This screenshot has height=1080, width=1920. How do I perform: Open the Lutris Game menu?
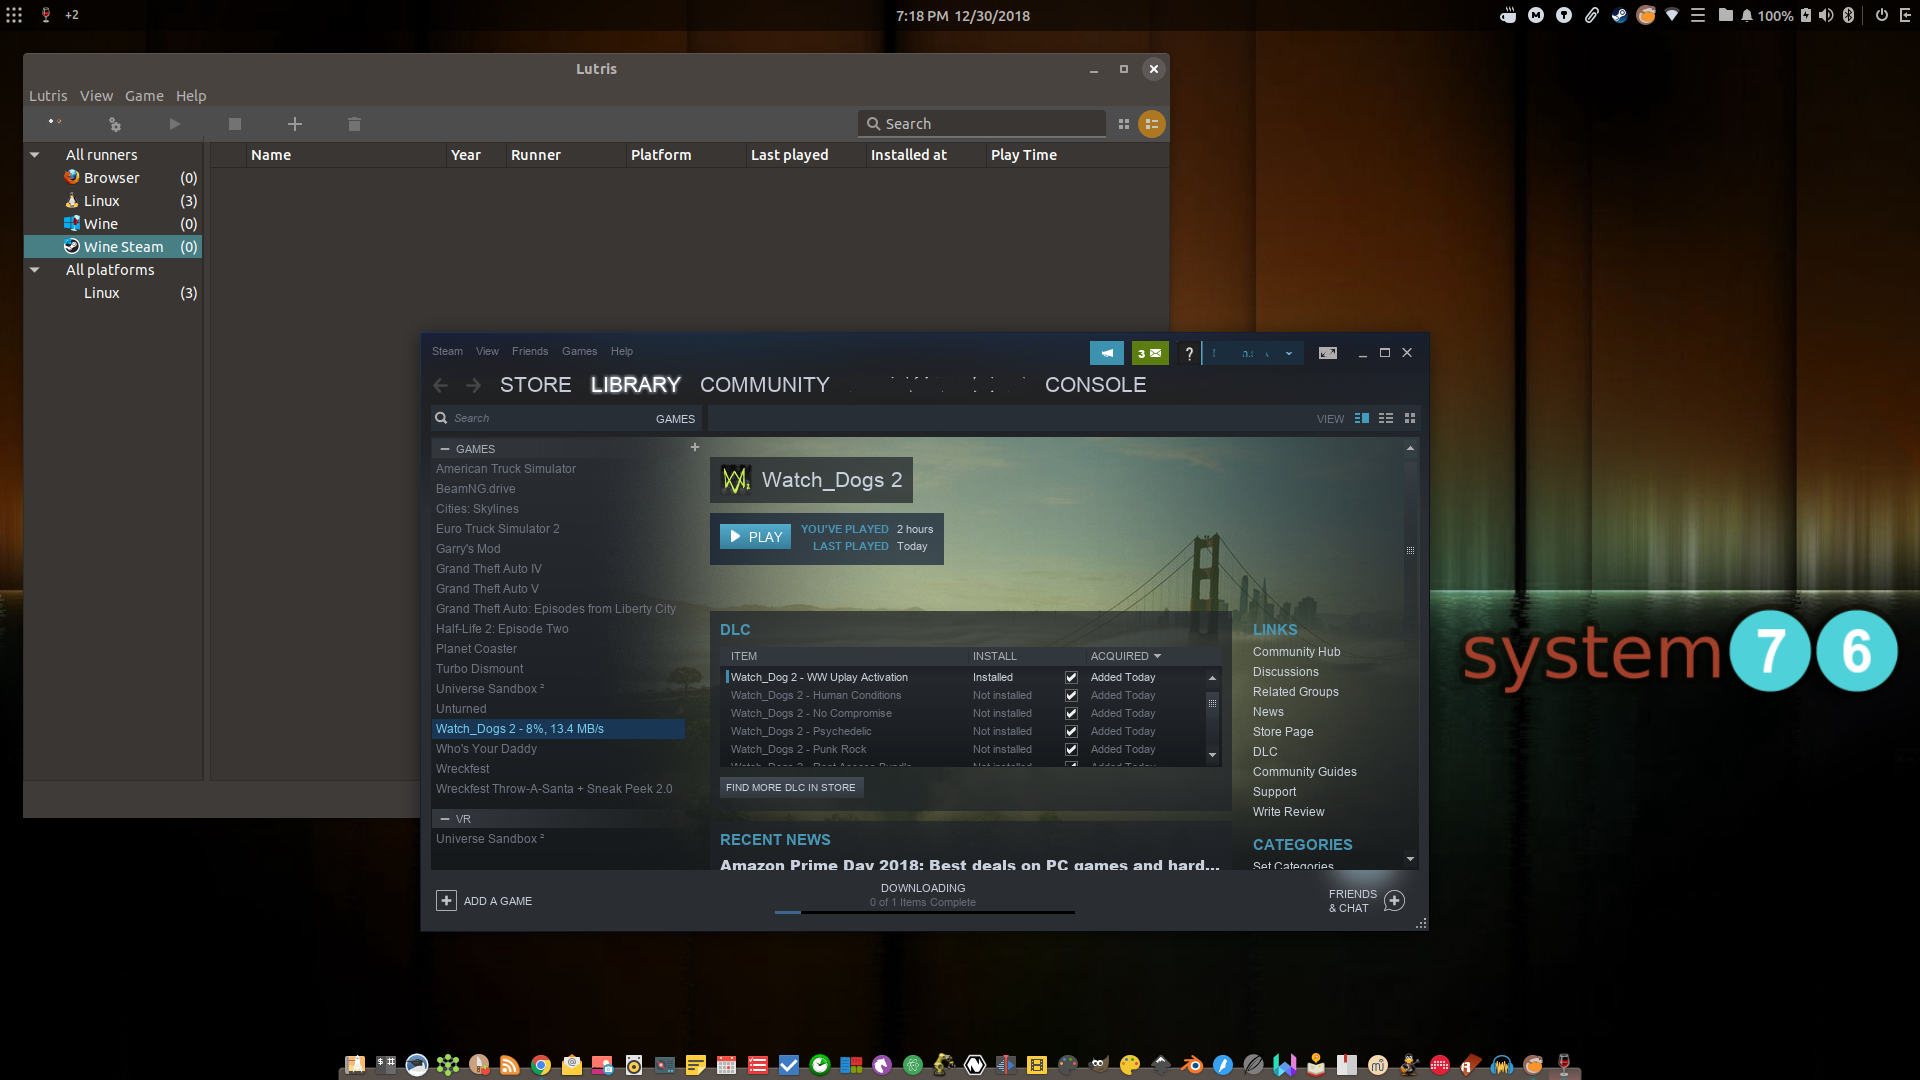tap(144, 96)
